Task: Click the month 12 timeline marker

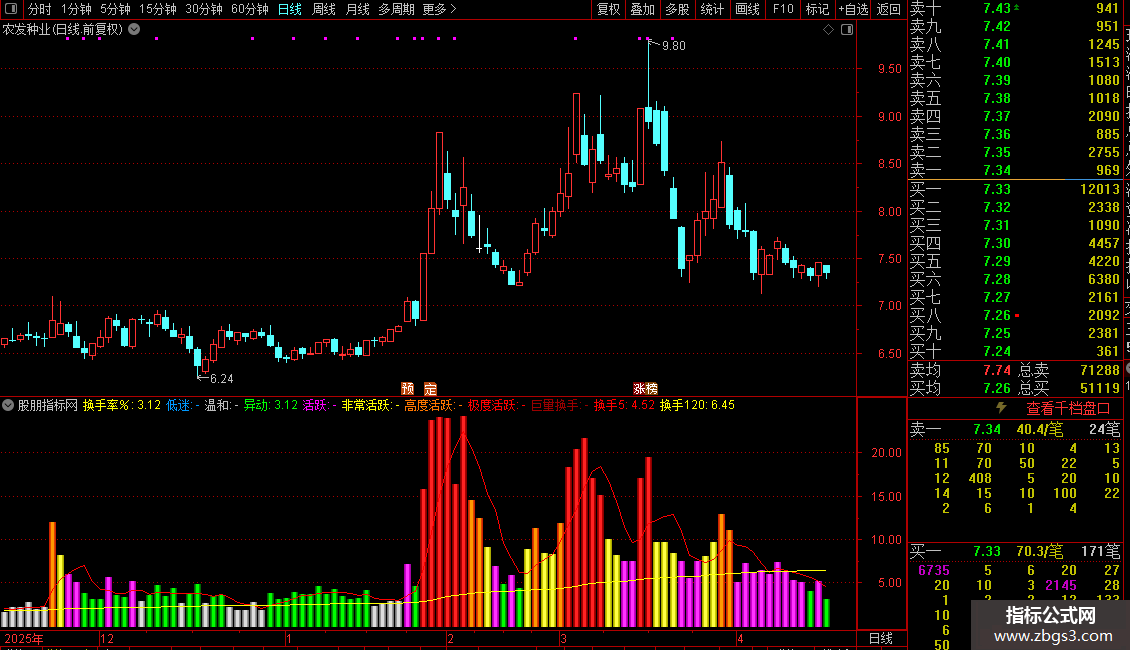Action: click(x=107, y=638)
